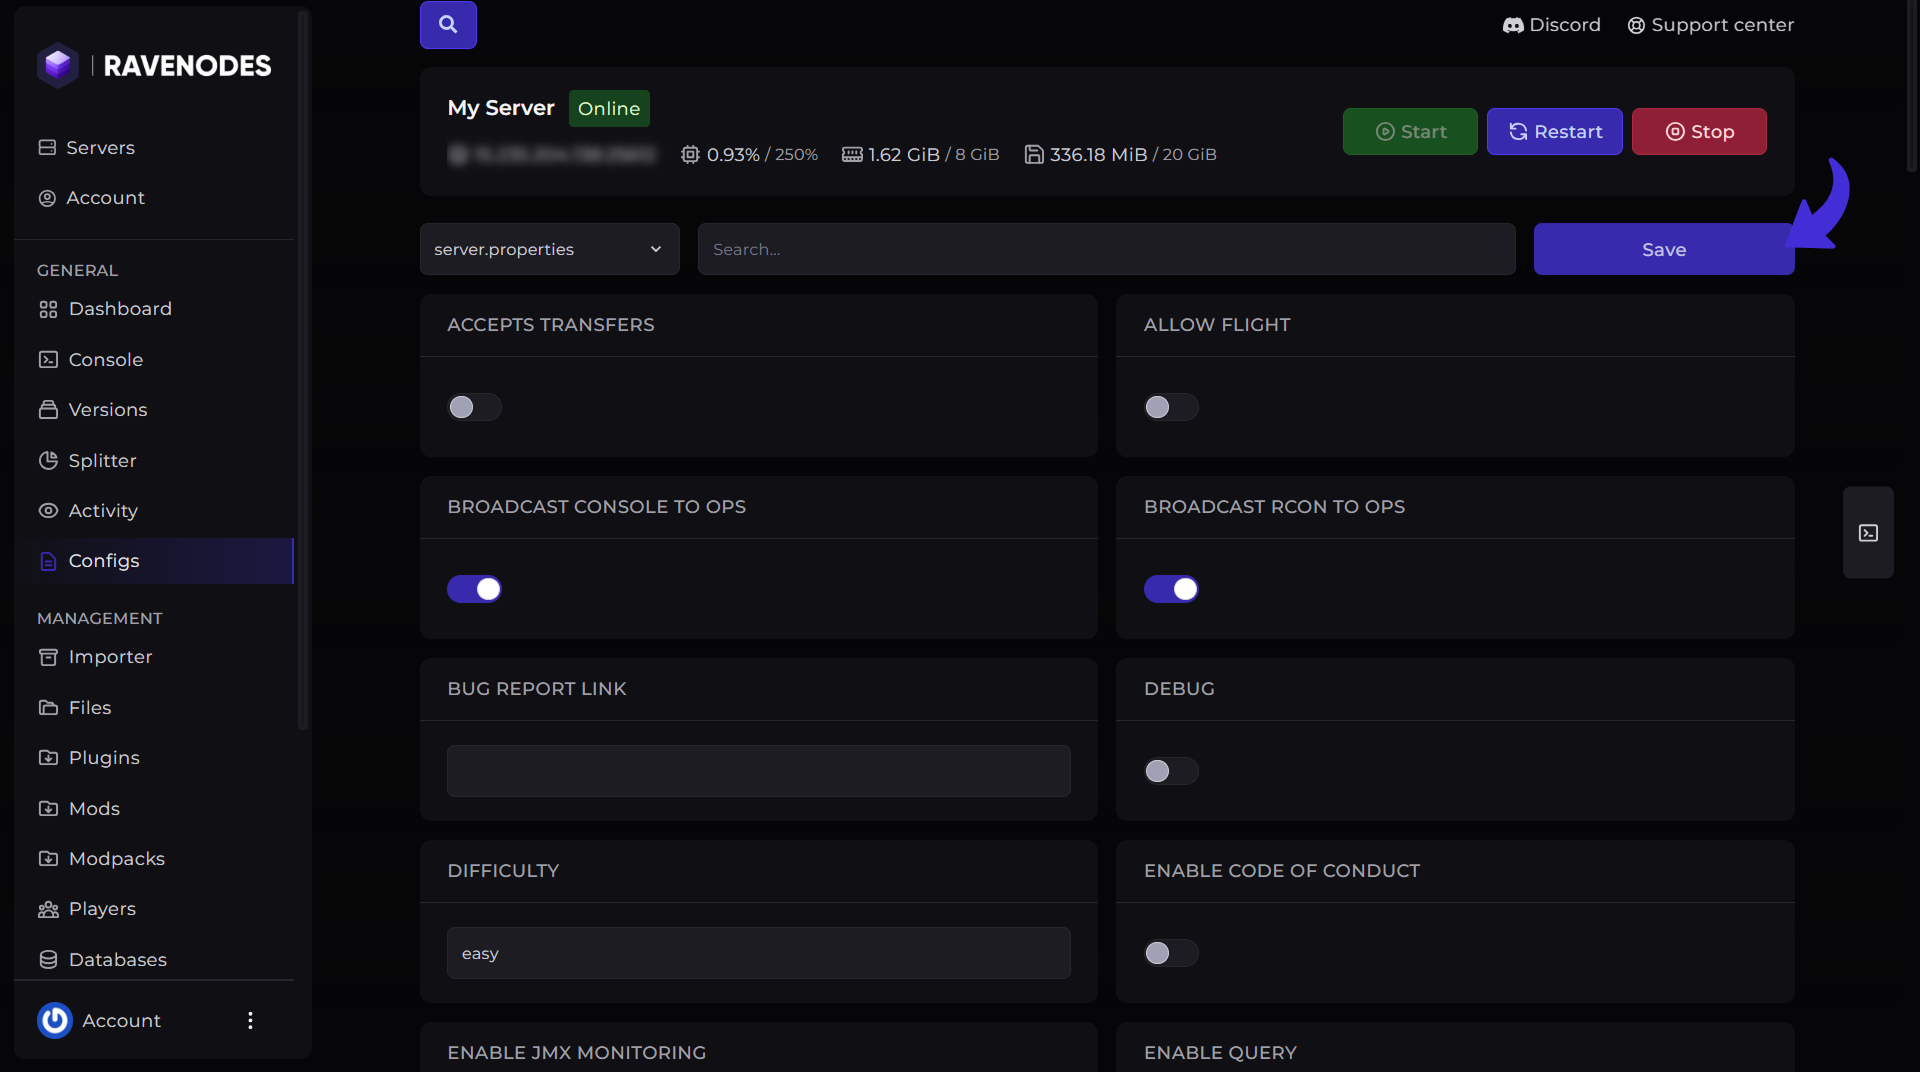Click the Ravenodes logo icon

point(58,65)
